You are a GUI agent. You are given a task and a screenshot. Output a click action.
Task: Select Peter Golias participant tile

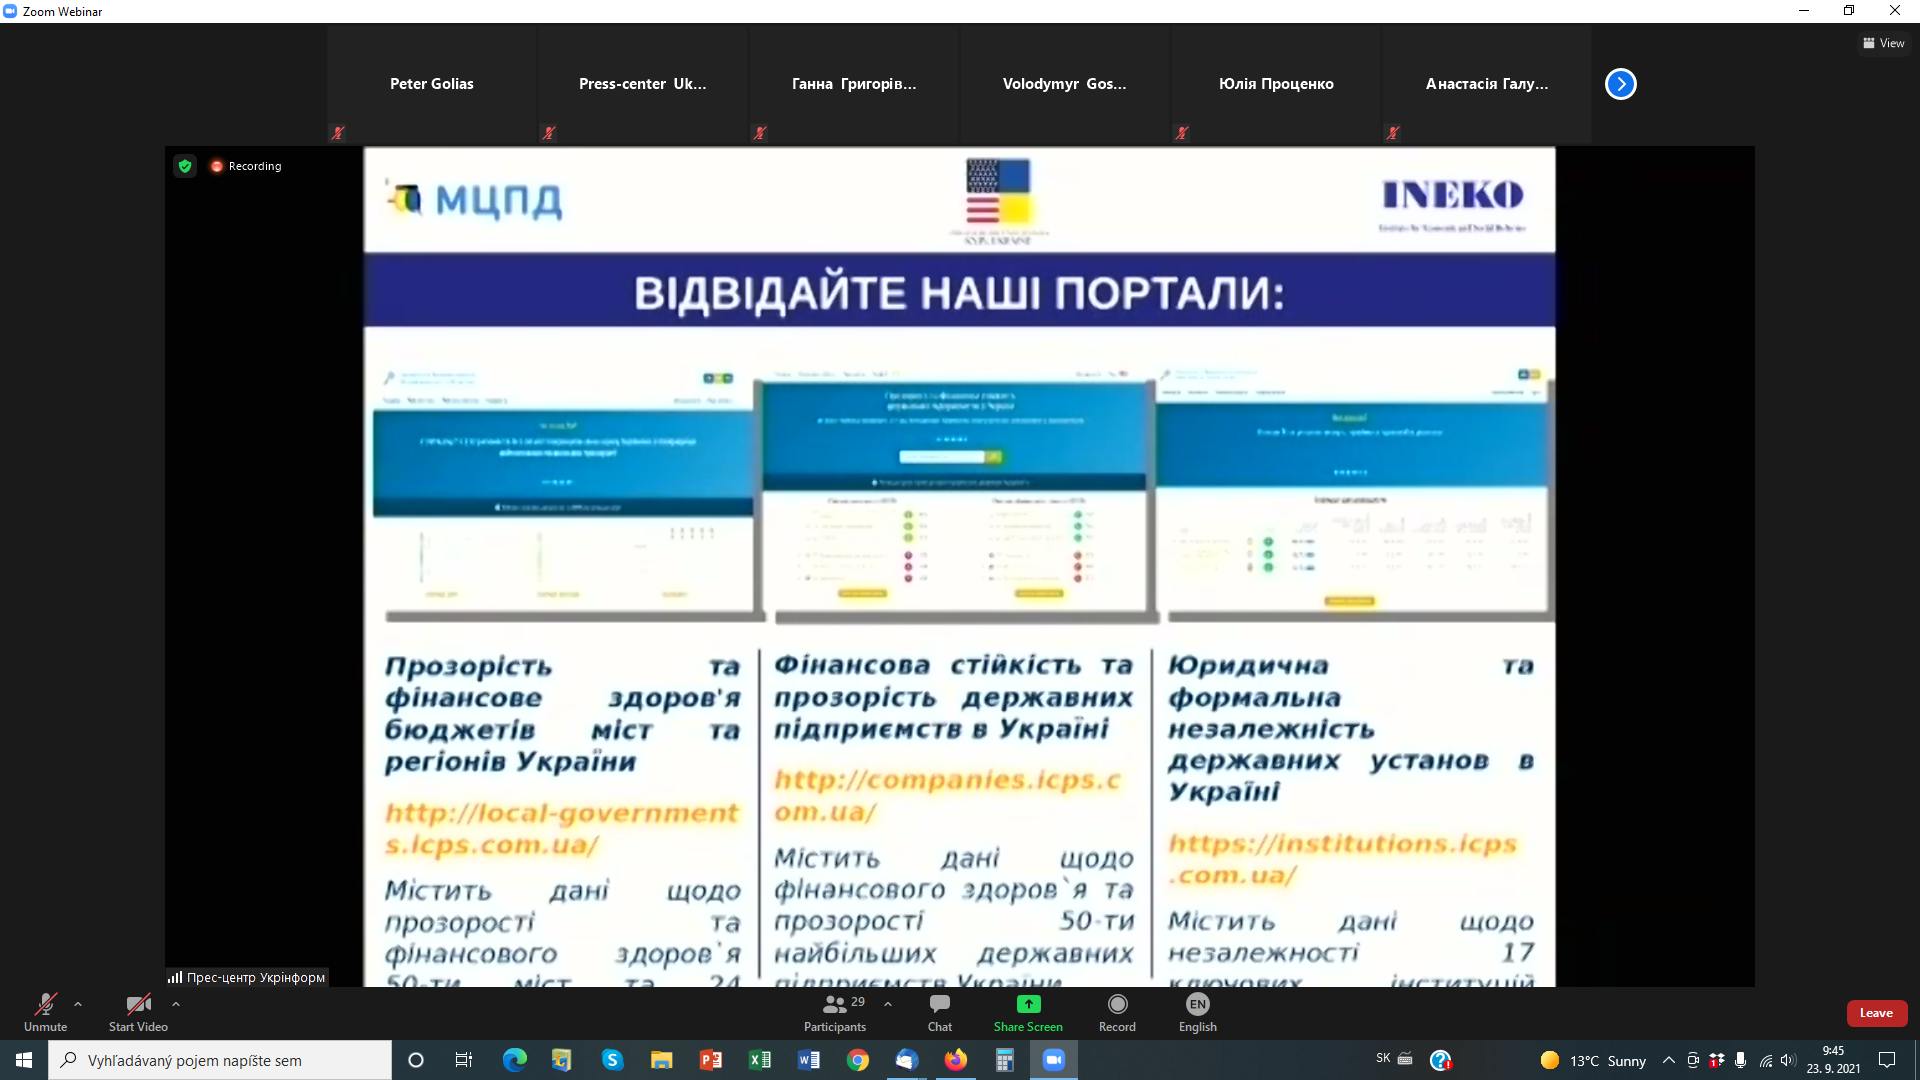point(432,84)
